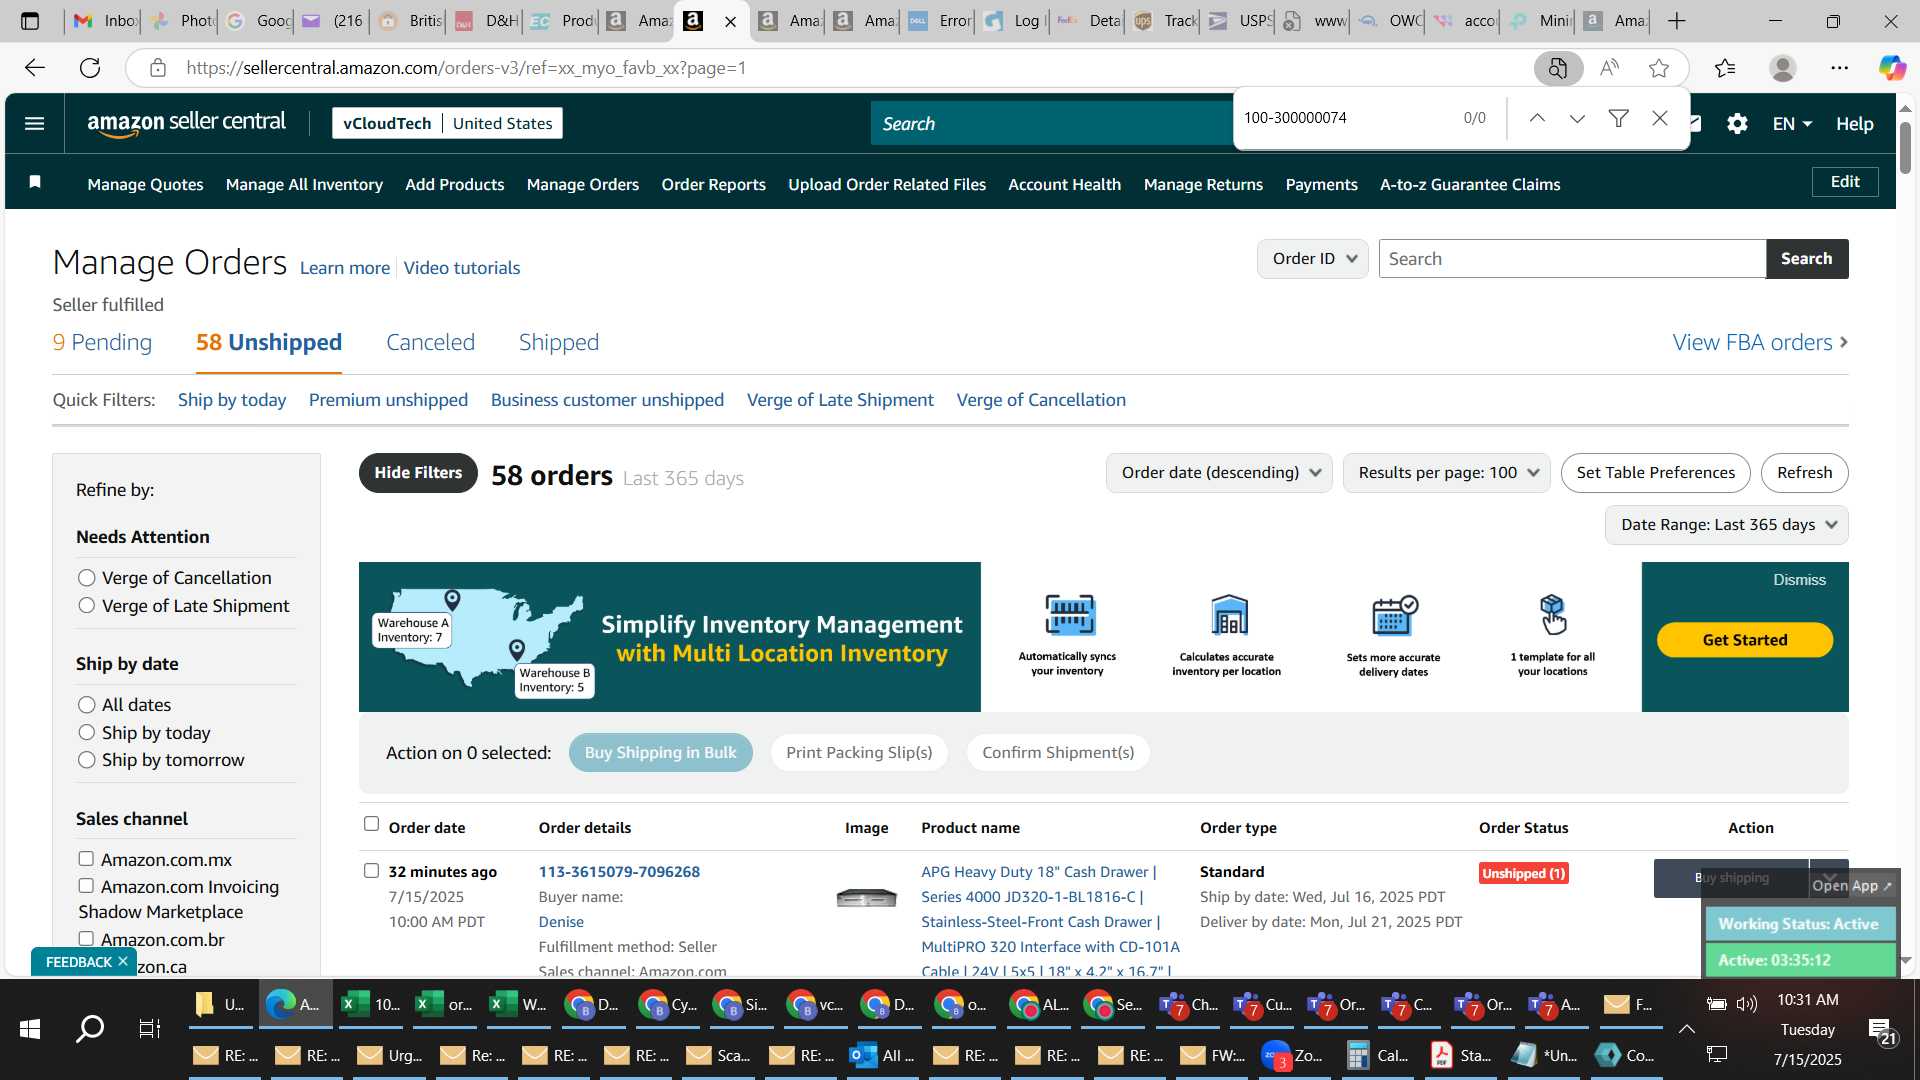Viewport: 1920px width, 1080px height.
Task: Close the Feedback tab
Action: click(123, 961)
